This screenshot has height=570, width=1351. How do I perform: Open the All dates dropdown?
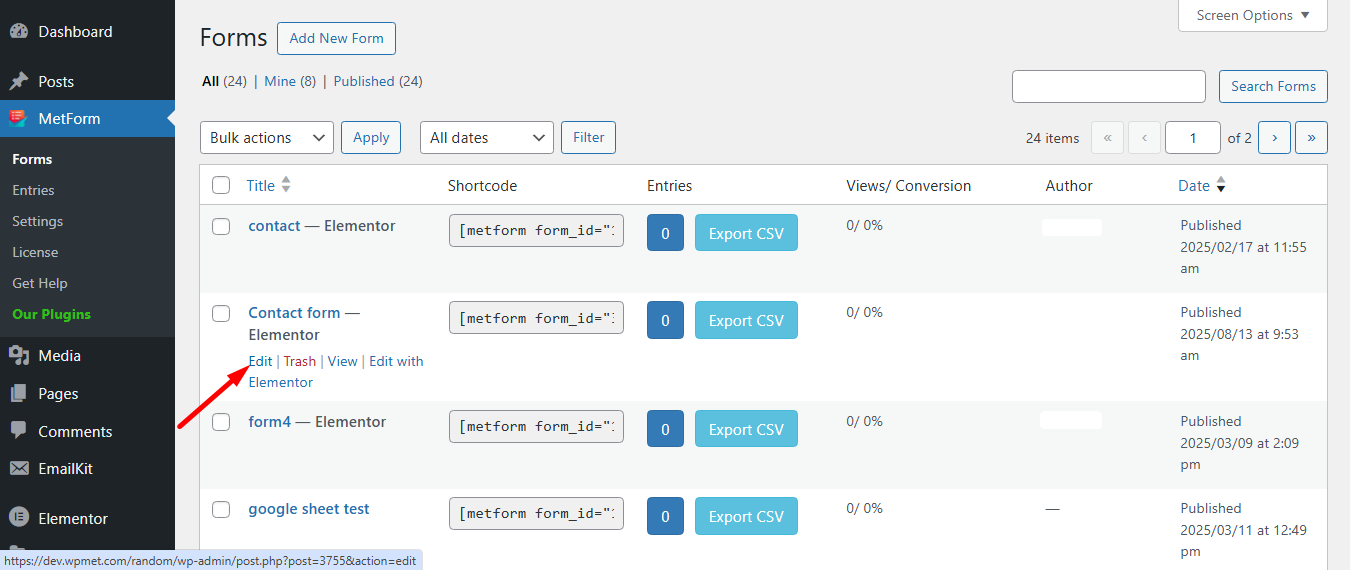pyautogui.click(x=487, y=138)
